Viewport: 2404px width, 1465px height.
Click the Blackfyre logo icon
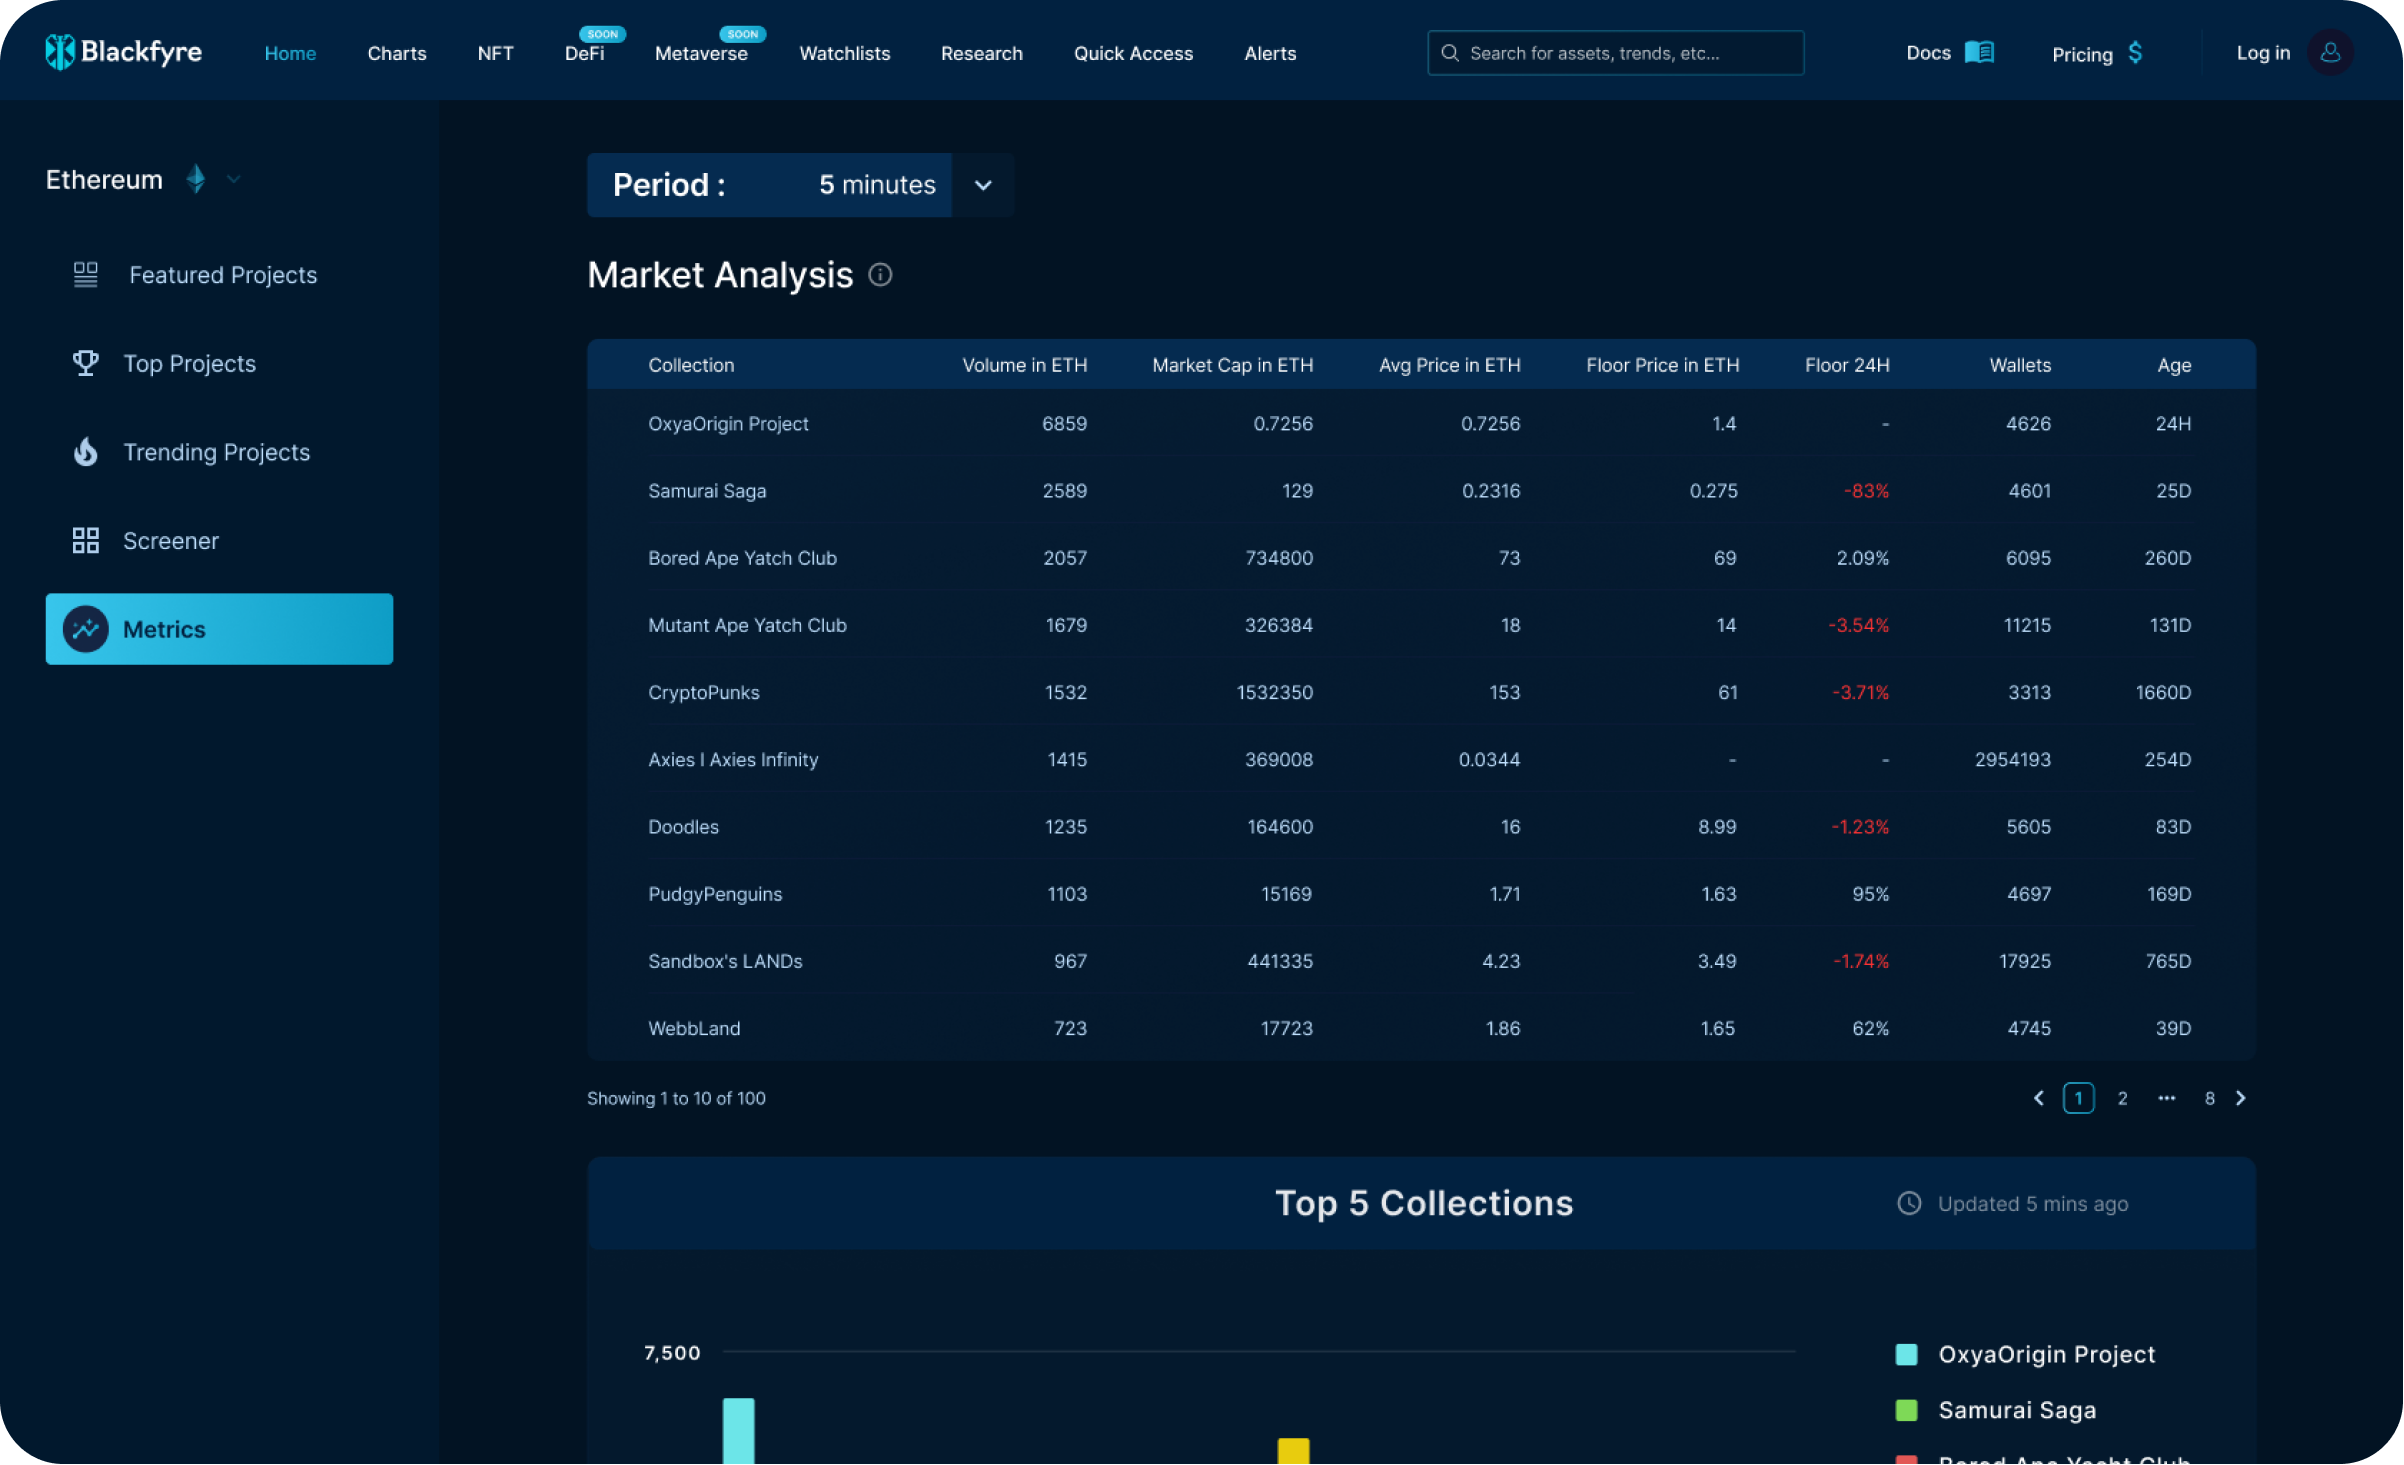coord(60,52)
